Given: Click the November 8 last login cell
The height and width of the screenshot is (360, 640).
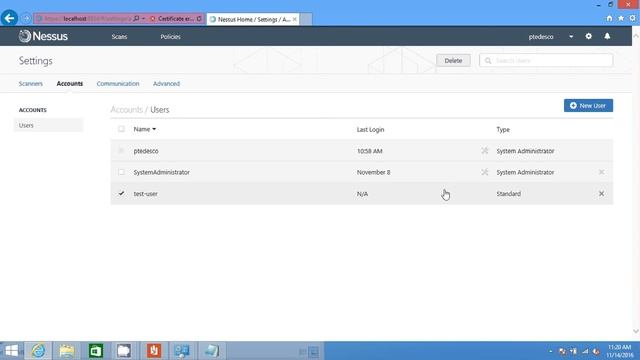Looking at the screenshot, I should coord(373,172).
